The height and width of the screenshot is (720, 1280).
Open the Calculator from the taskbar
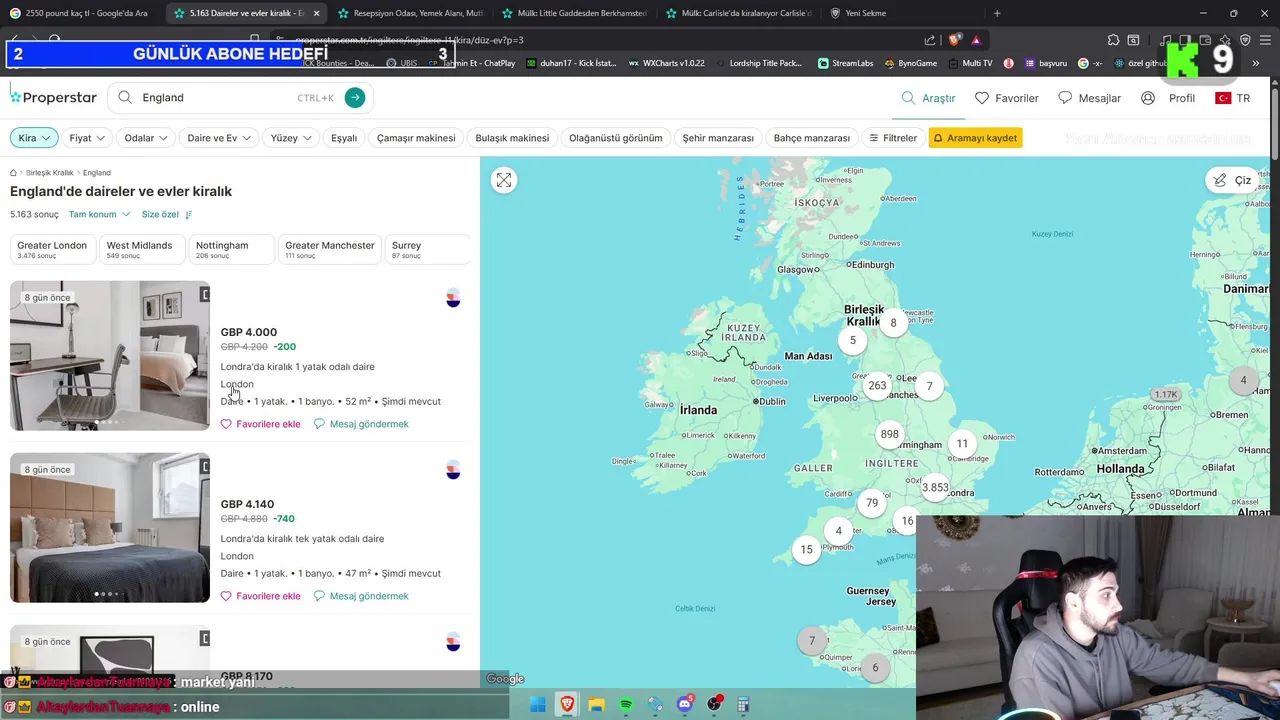coord(743,705)
